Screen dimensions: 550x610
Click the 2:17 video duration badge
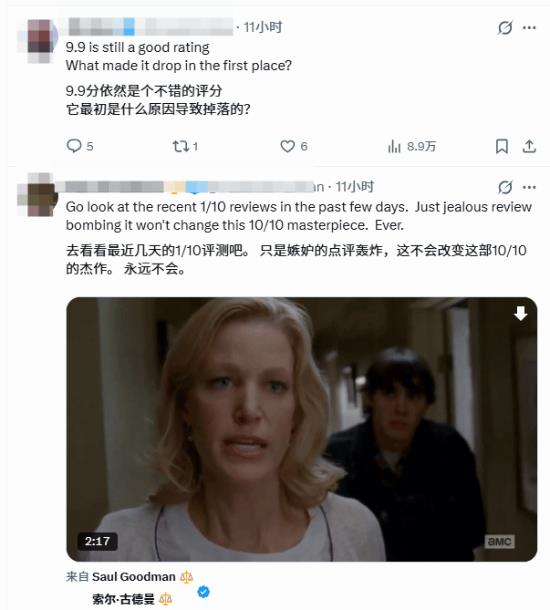click(97, 541)
